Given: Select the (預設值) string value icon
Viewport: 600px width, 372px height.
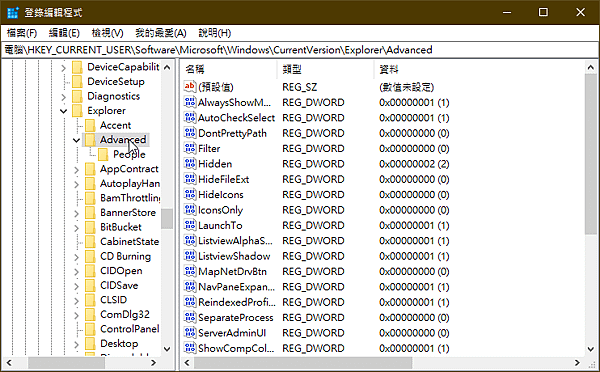Looking at the screenshot, I should point(190,86).
